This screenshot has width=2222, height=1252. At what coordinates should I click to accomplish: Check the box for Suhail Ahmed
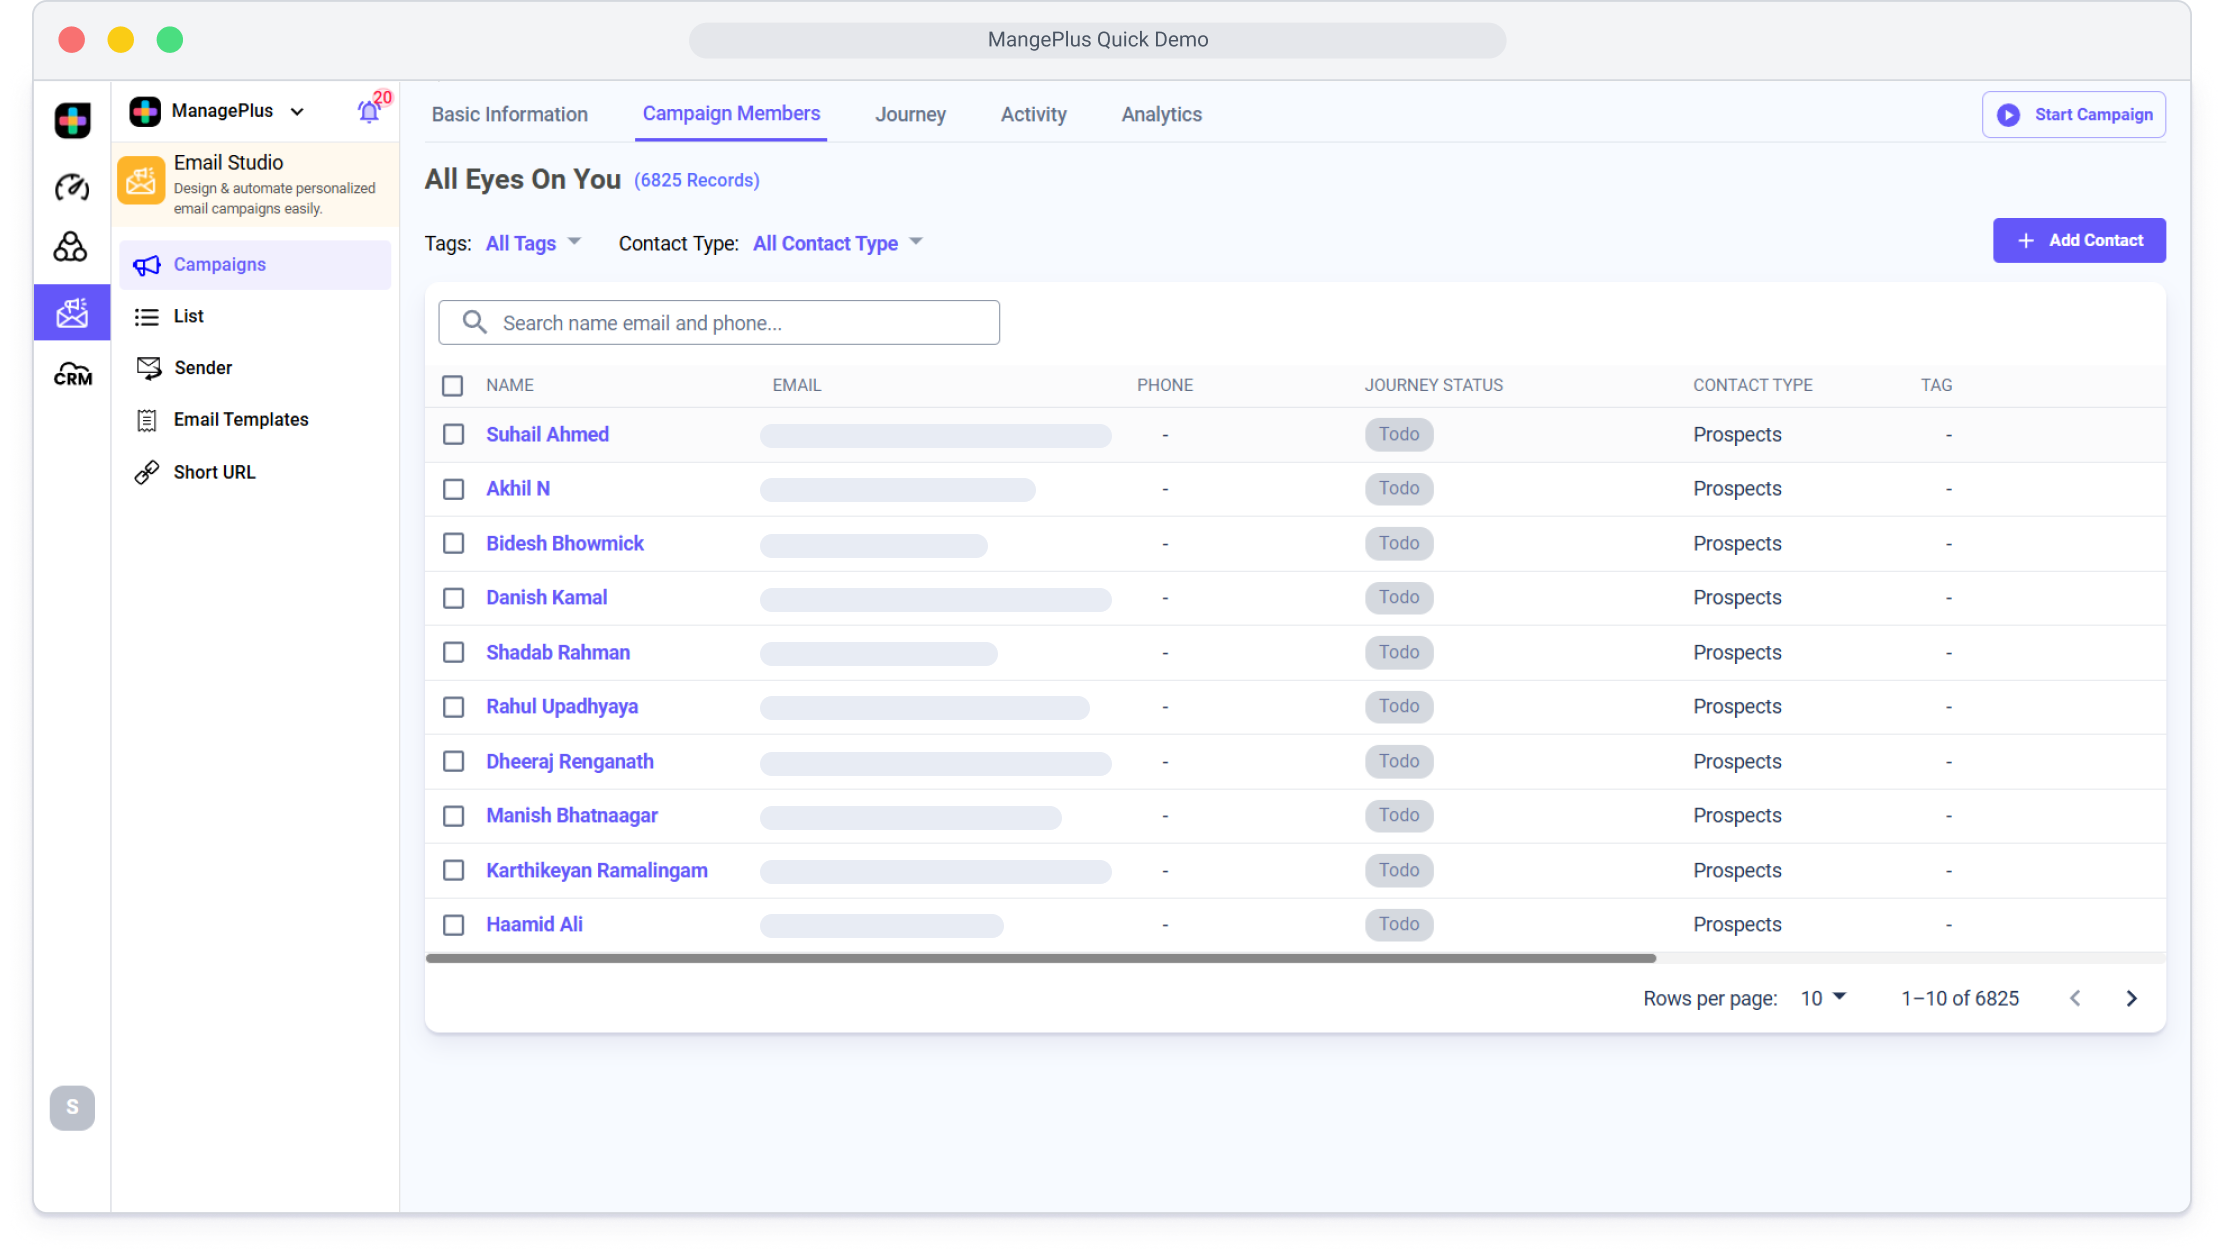click(454, 435)
